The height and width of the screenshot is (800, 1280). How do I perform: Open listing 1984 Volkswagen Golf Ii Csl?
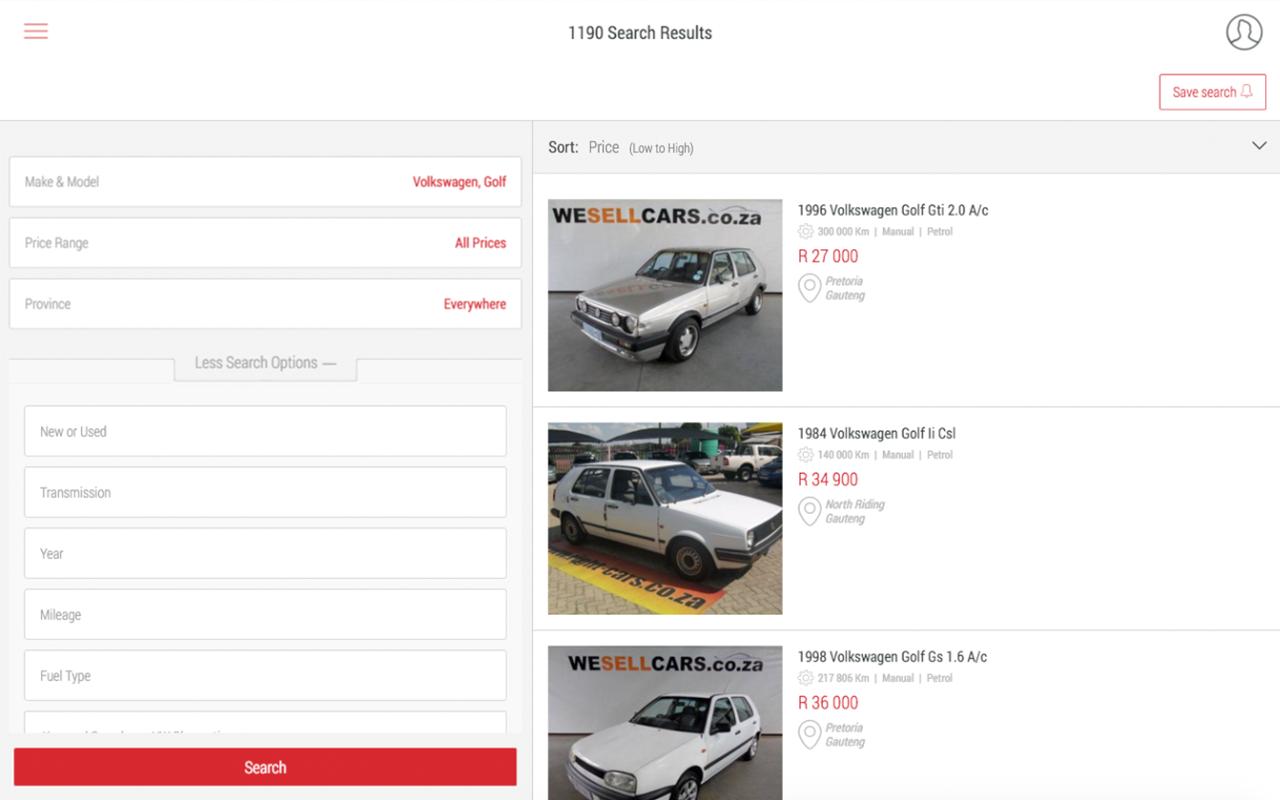pos(877,433)
